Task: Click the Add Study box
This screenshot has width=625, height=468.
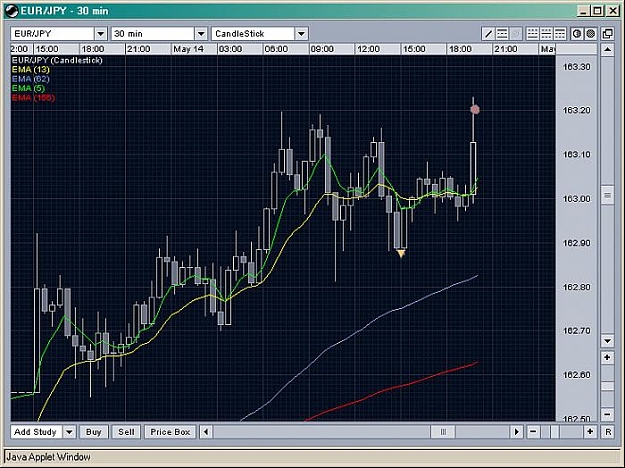Action: click(x=37, y=432)
